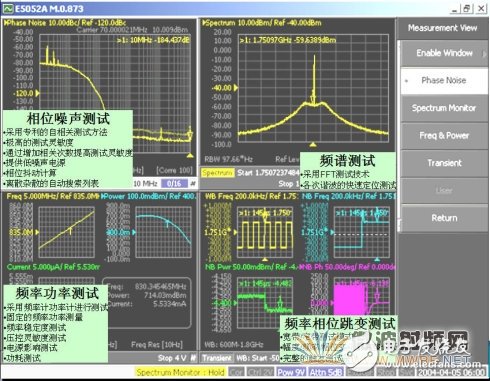Click the Svc status indicator

click(406, 372)
